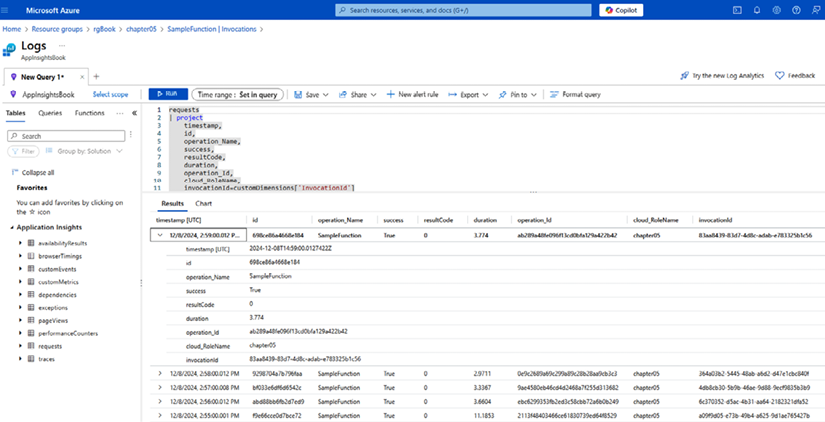
Task: Open the ellipsis menu beside the Logs title
Action: [x=62, y=46]
